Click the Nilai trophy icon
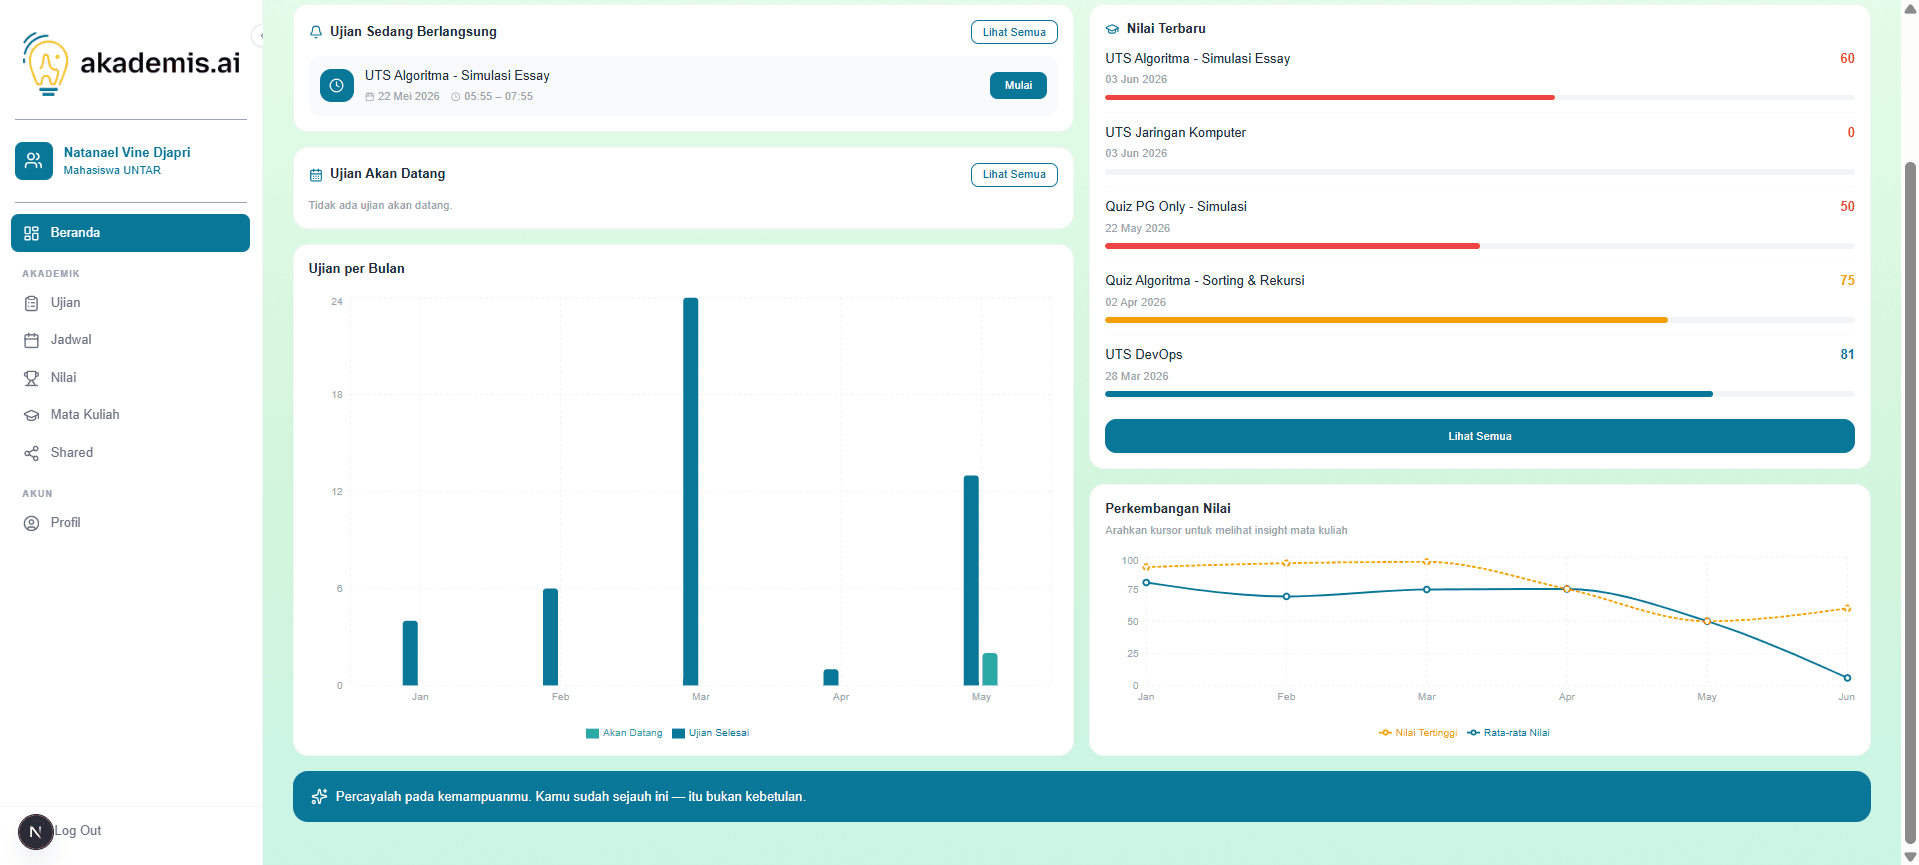Screen dimensions: 1919x865 tap(31, 378)
